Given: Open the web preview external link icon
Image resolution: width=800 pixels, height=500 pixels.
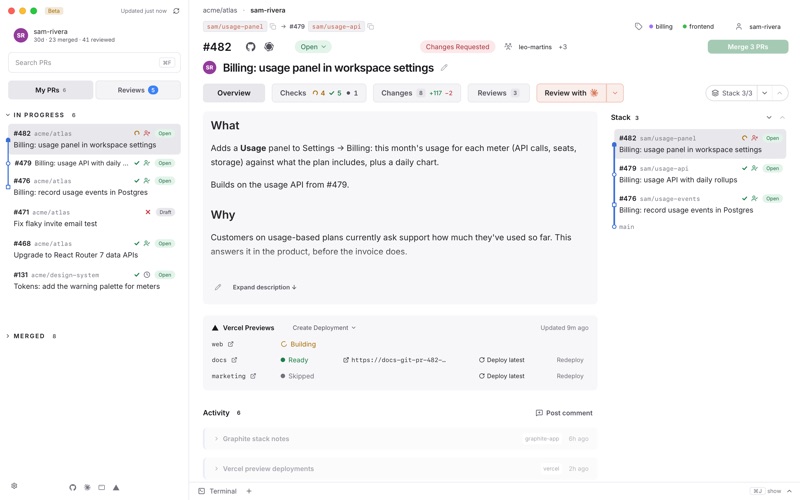Looking at the screenshot, I should (x=231, y=344).
